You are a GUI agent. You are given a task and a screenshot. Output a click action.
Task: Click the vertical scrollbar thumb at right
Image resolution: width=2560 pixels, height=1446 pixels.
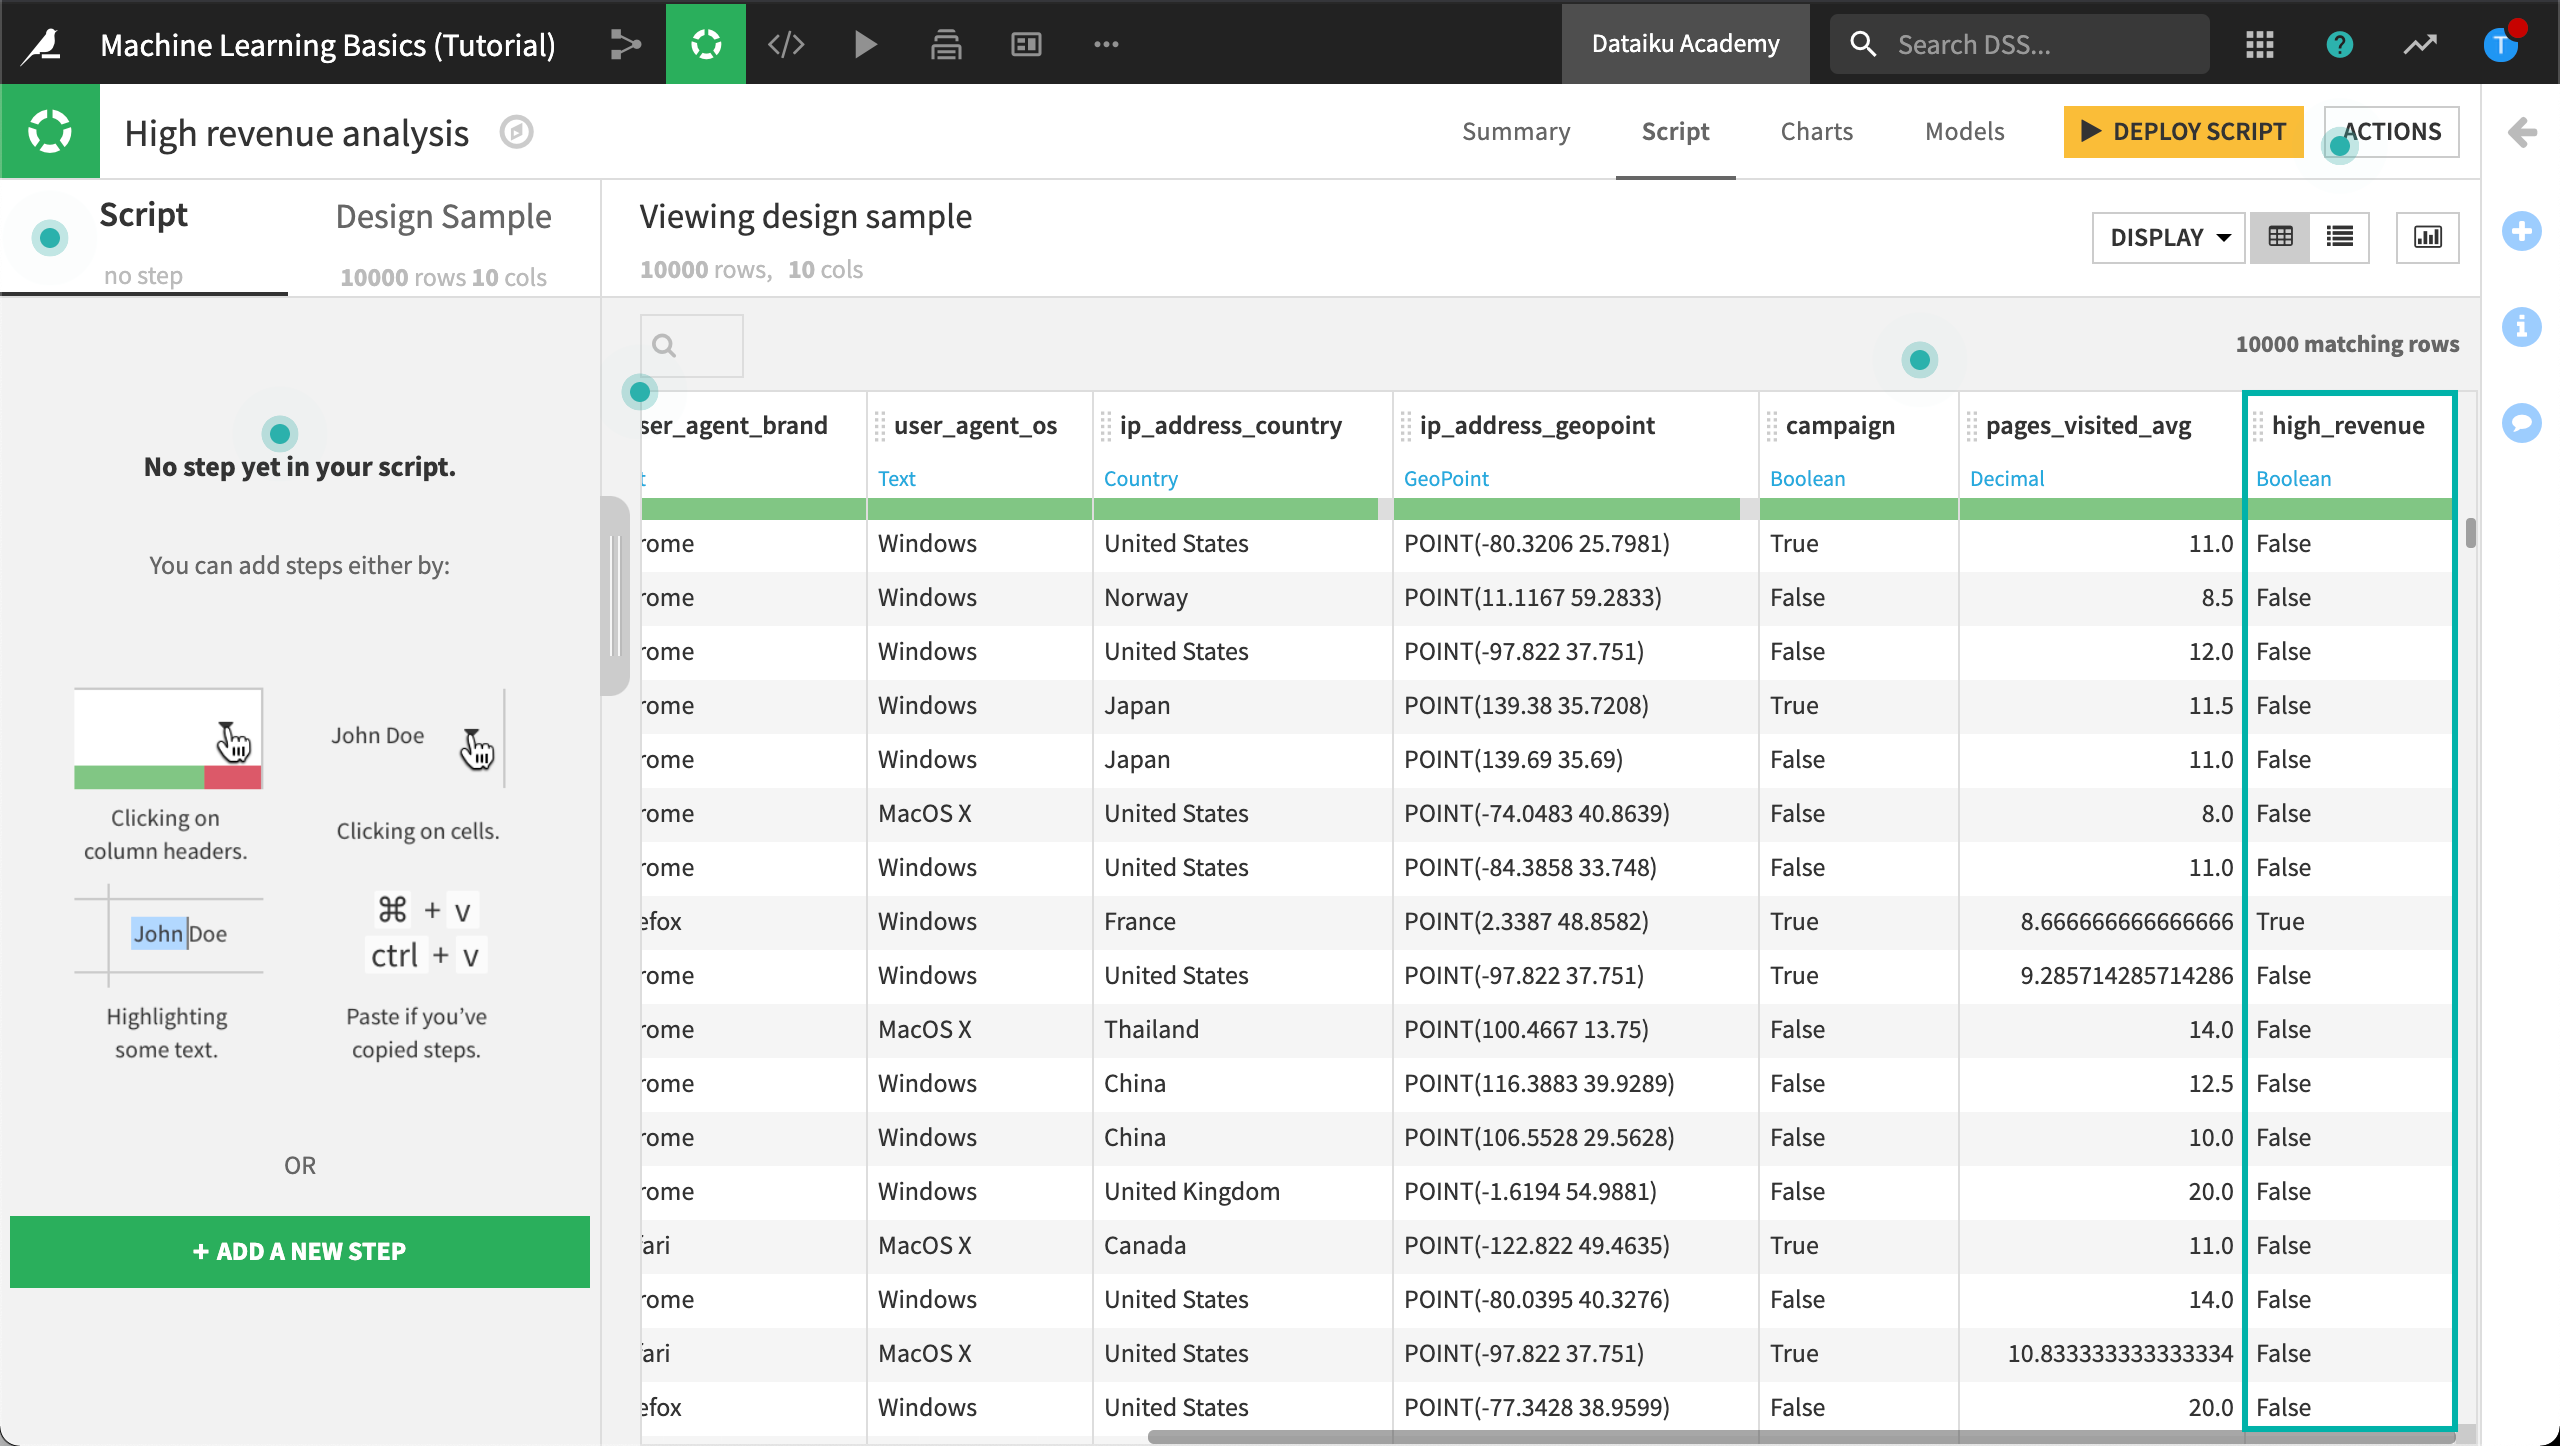2470,533
